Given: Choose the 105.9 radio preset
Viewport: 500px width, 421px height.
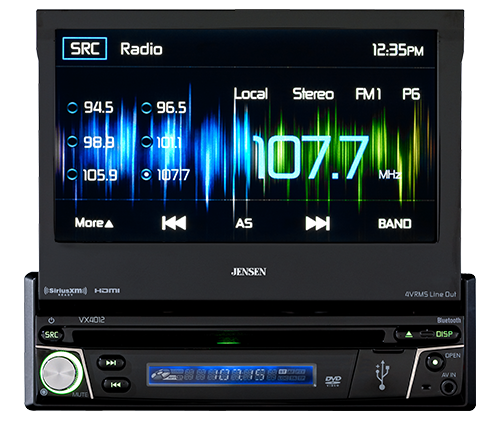Looking at the screenshot, I should (x=92, y=174).
